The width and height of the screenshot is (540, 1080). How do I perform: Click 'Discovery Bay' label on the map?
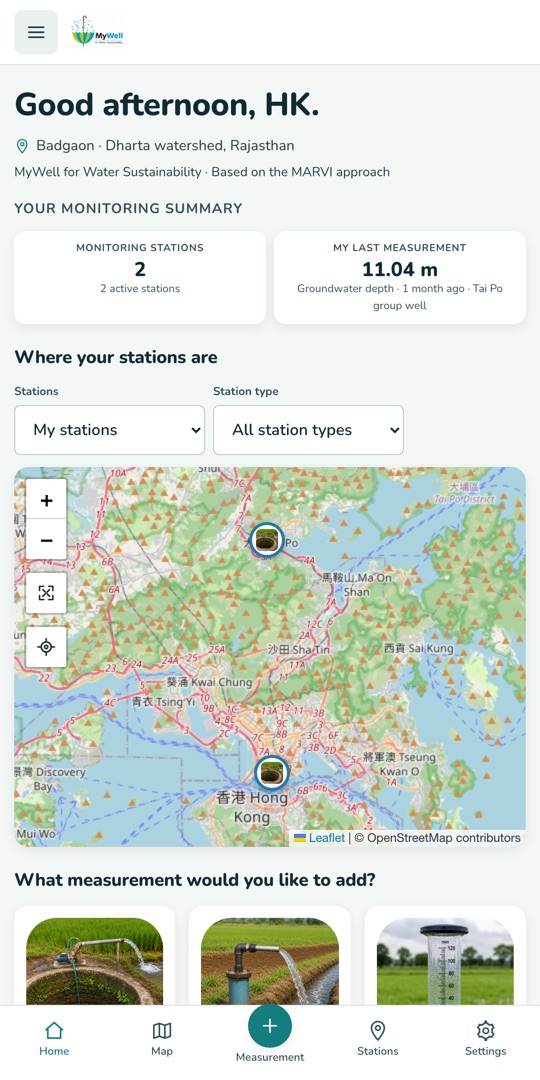point(48,778)
